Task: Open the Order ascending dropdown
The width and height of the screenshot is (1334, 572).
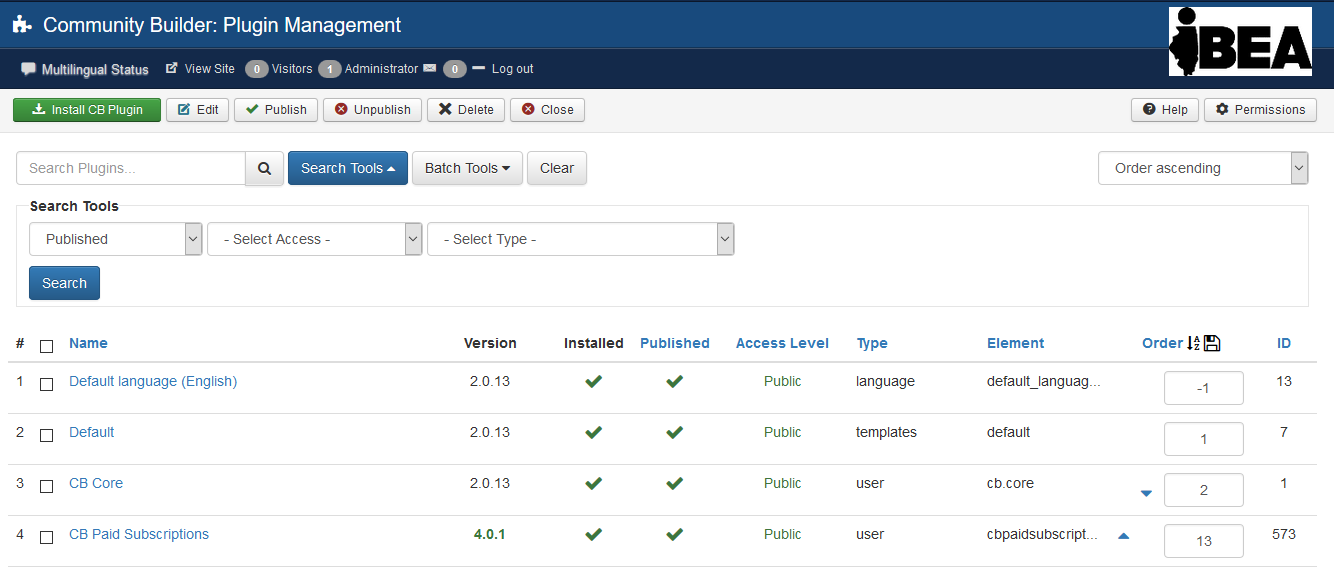Action: 1203,168
